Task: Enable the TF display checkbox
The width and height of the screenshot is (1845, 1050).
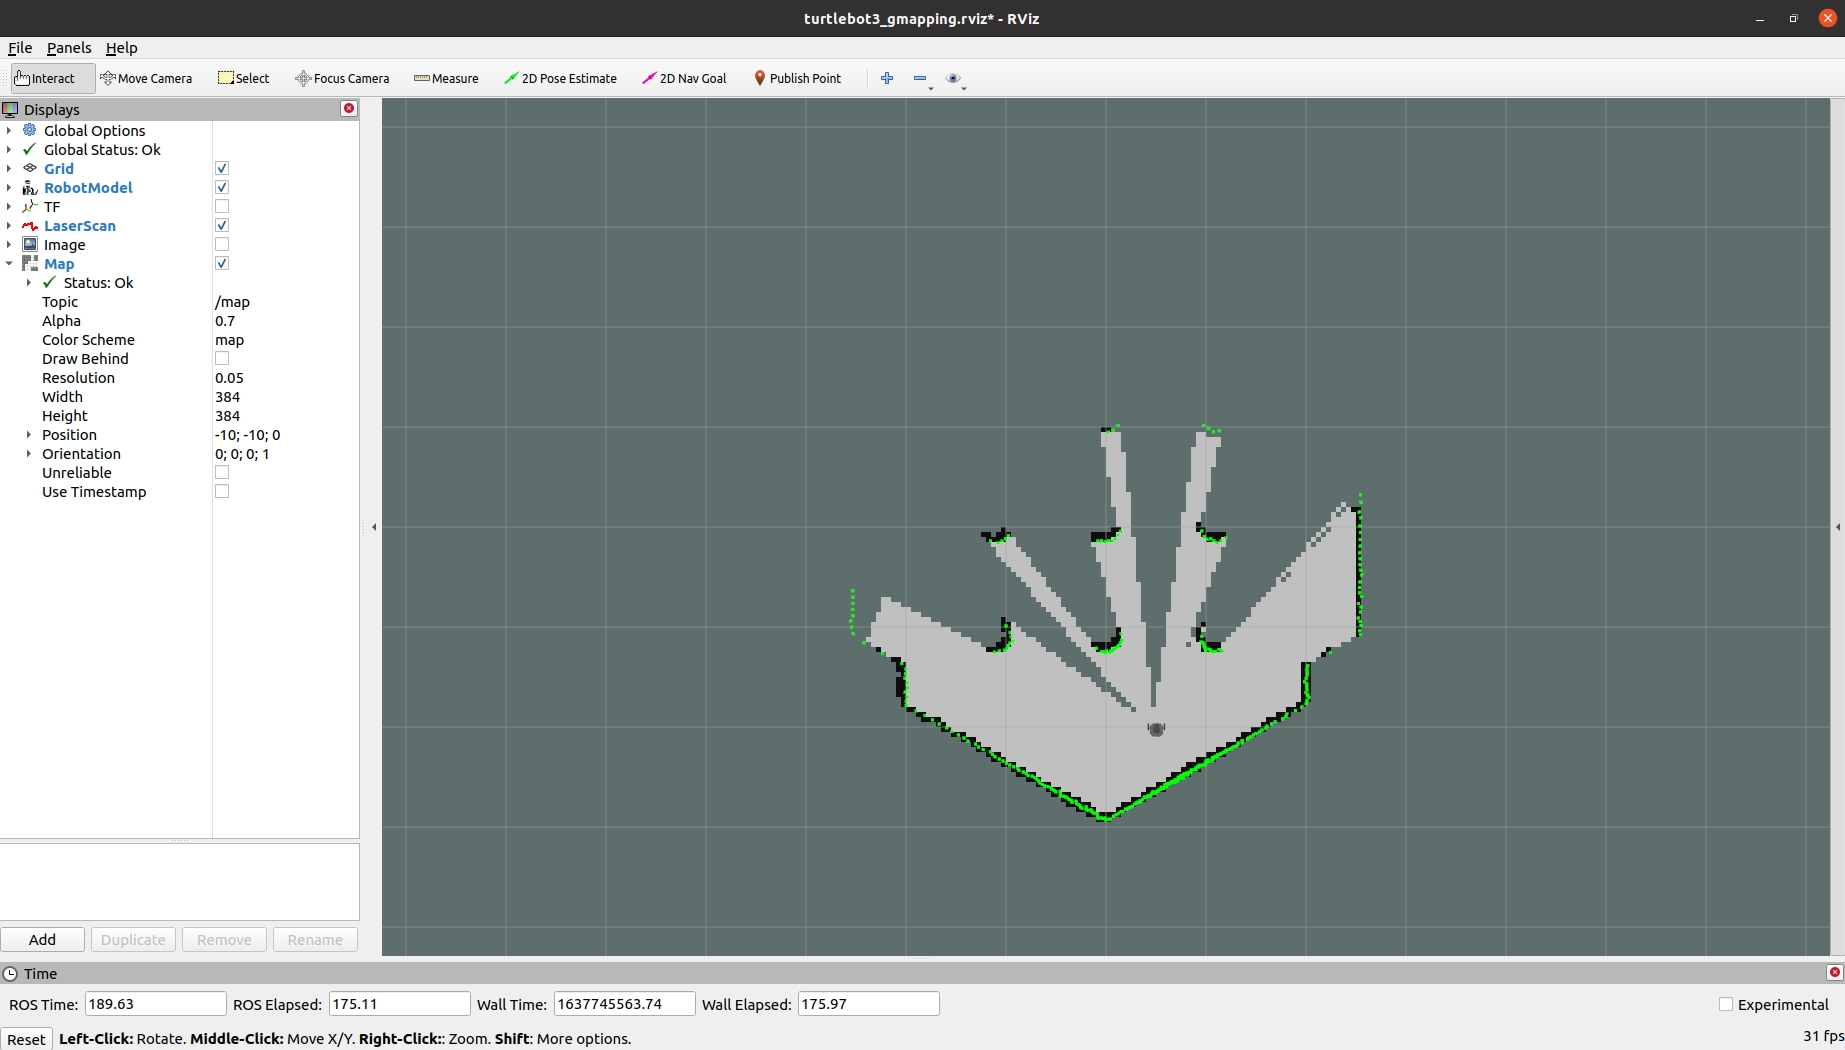Action: tap(222, 206)
